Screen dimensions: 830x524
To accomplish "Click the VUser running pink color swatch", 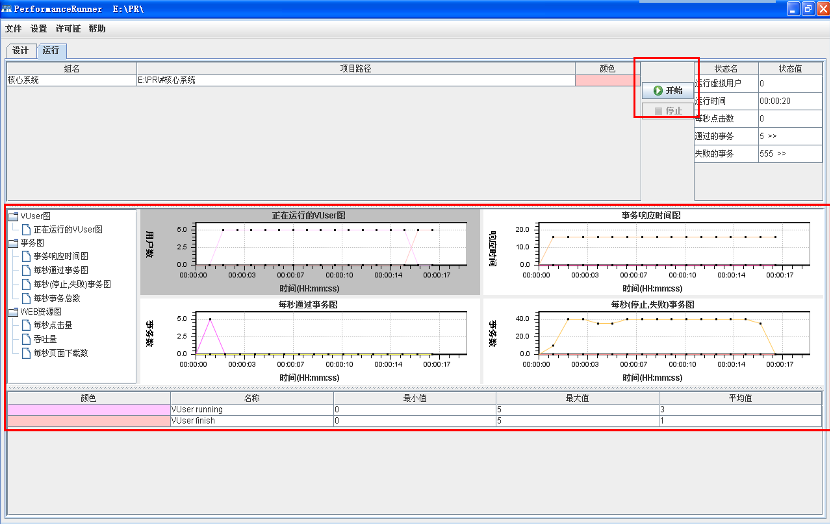I will click(88, 409).
